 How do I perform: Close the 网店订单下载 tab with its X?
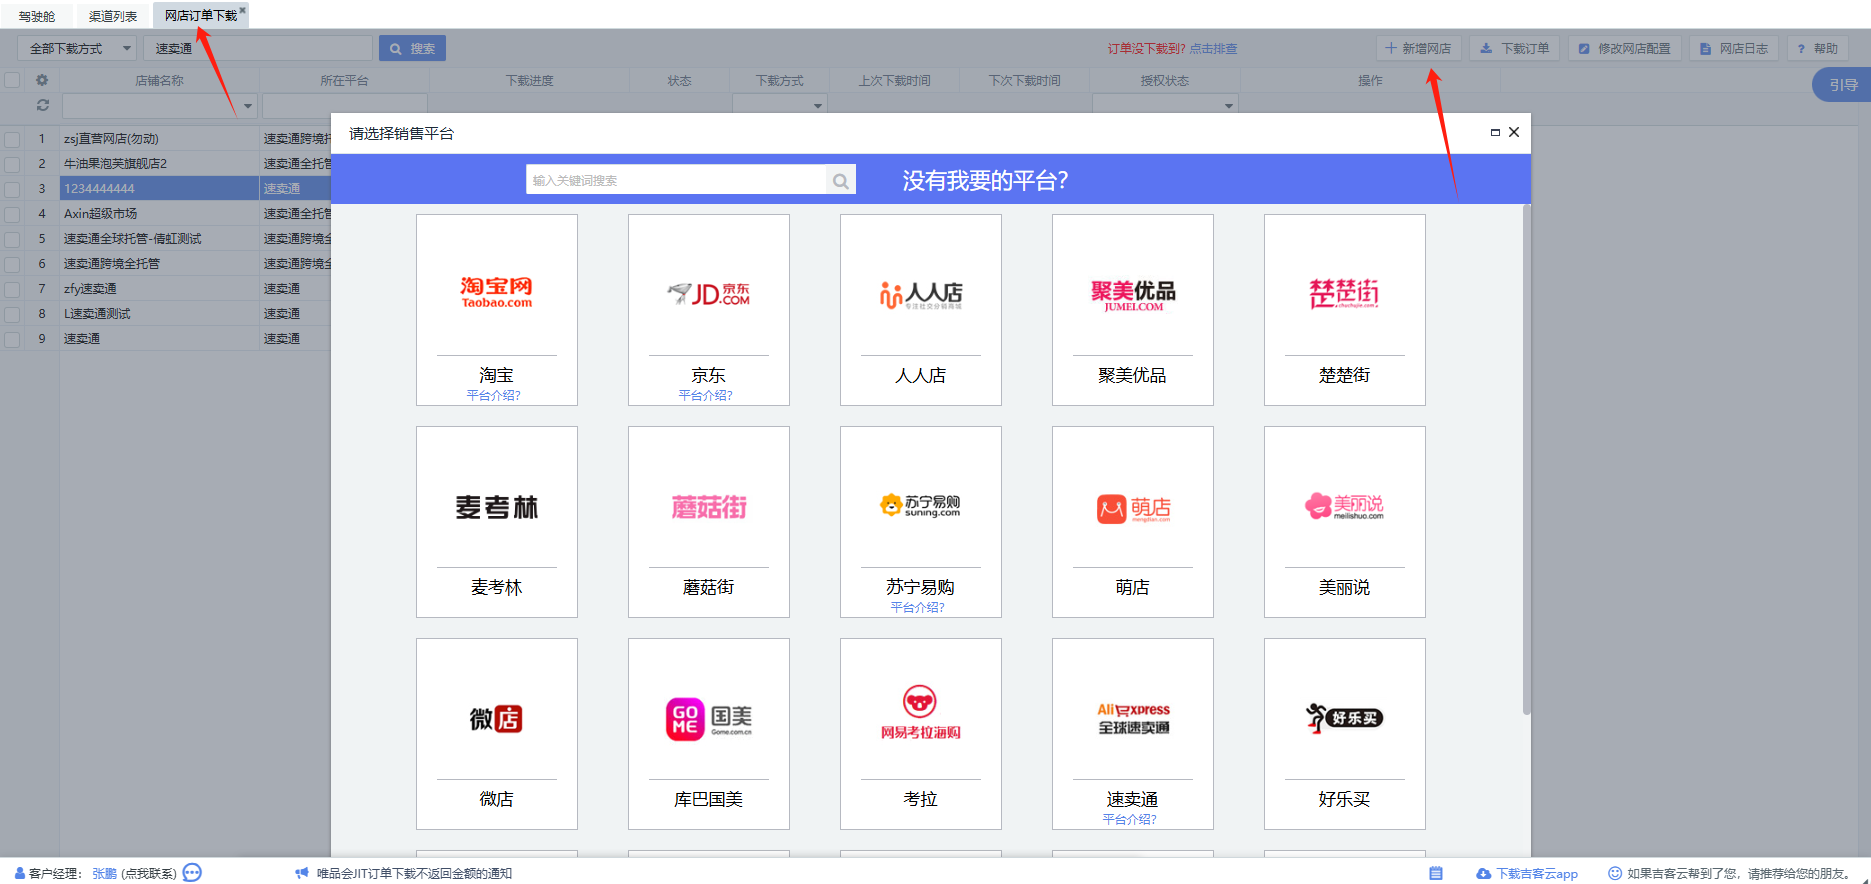pyautogui.click(x=242, y=10)
